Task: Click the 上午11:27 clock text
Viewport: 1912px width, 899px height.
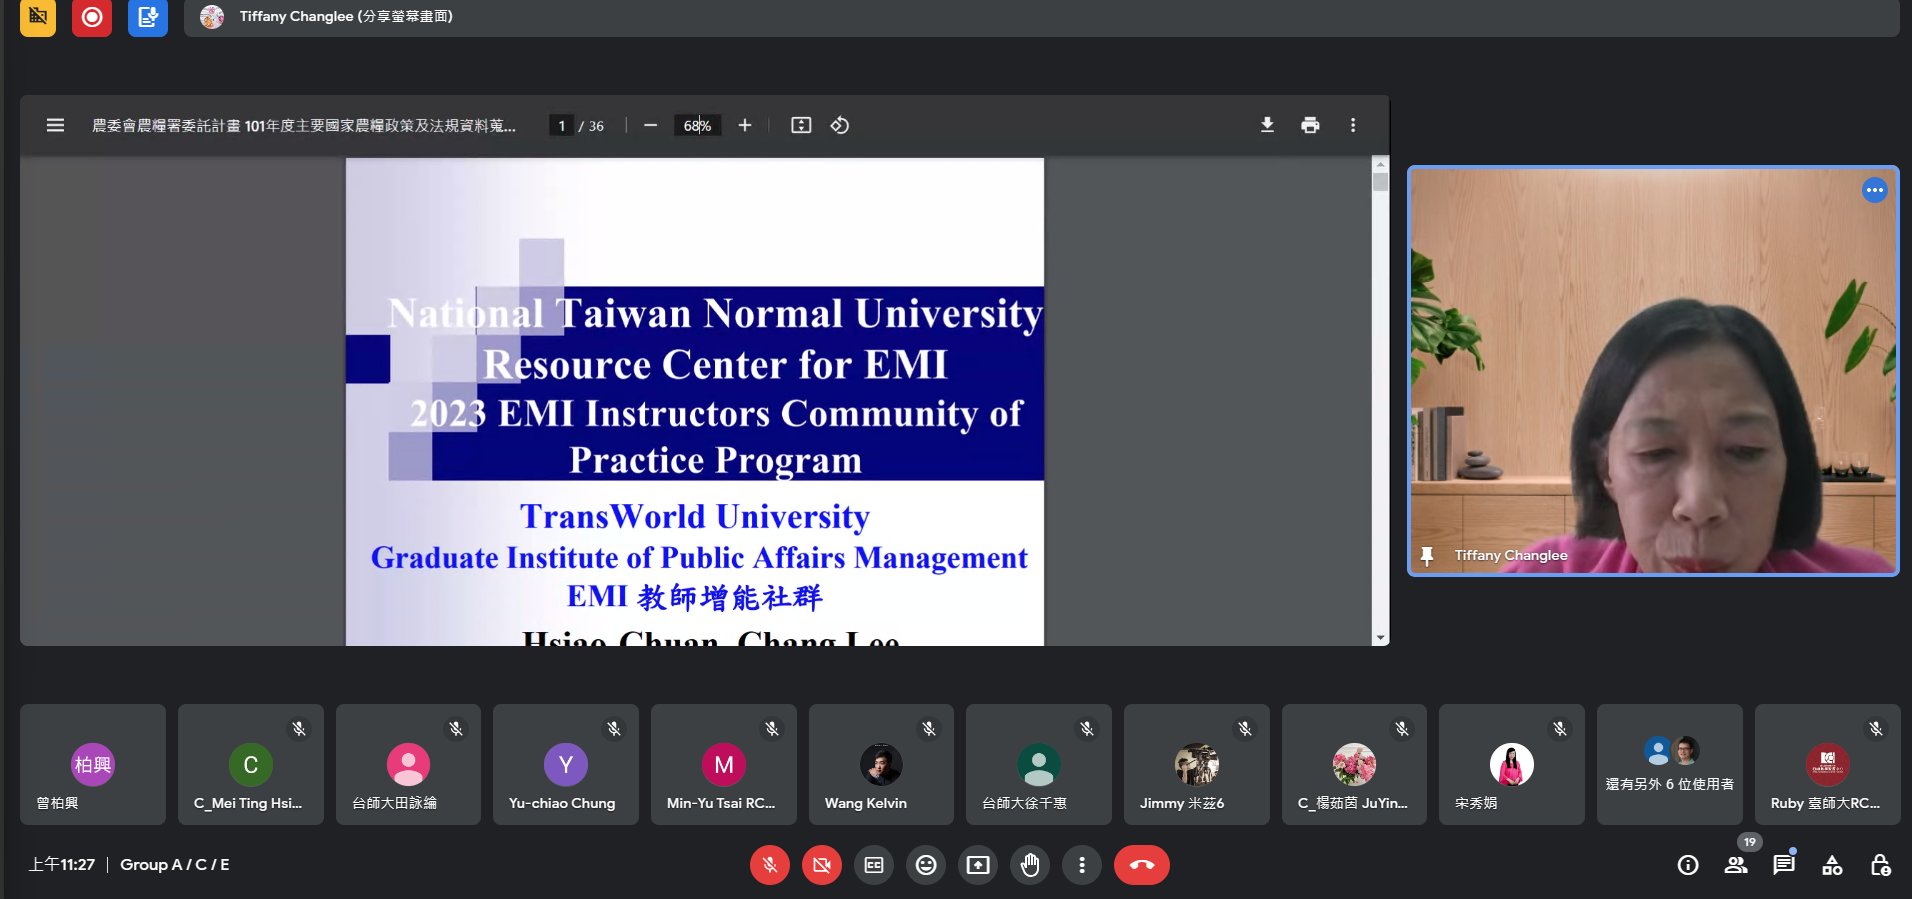Action: [x=62, y=865]
